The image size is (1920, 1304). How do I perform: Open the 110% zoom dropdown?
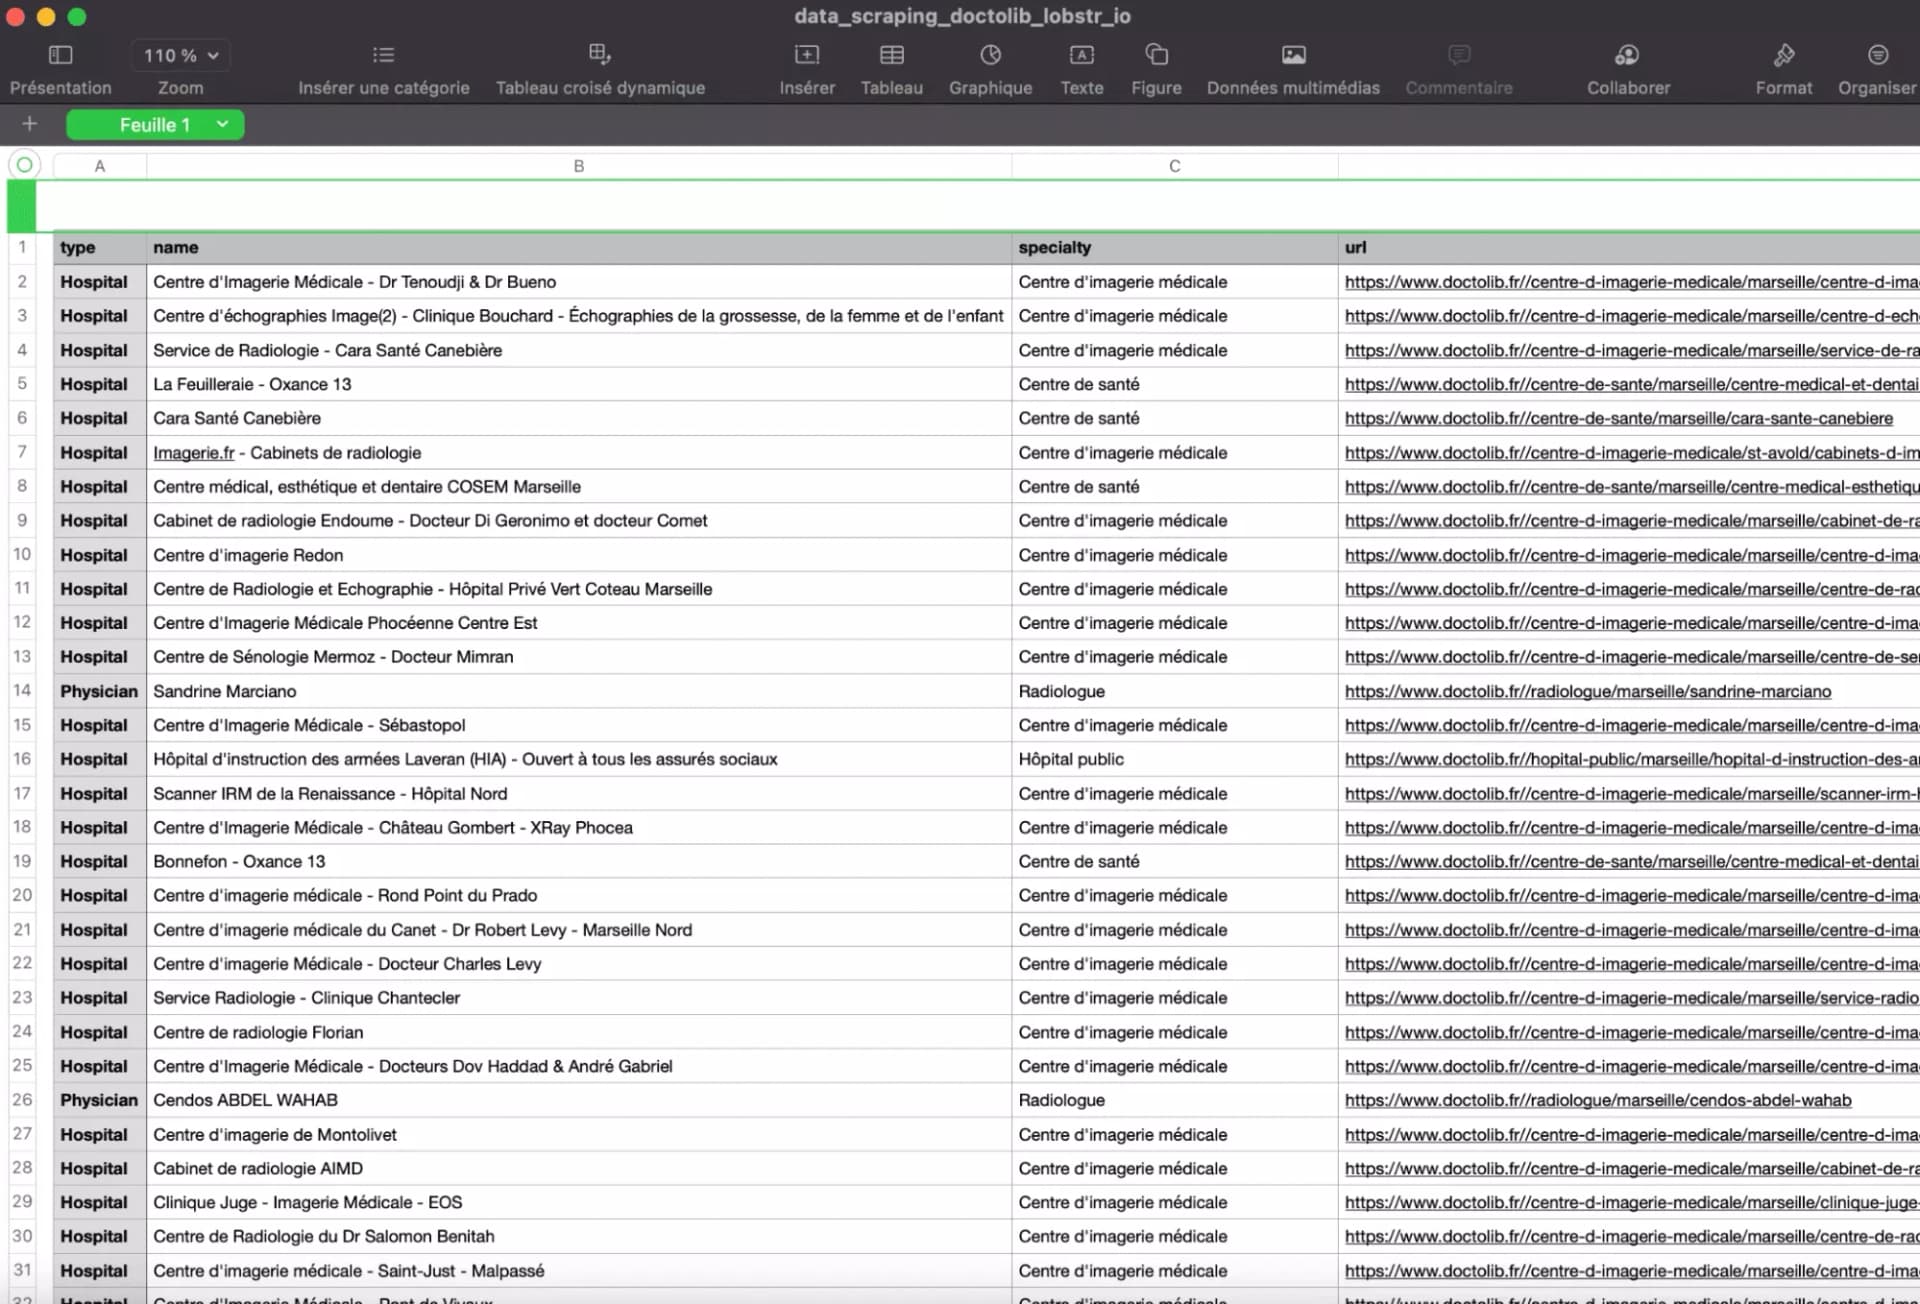(x=180, y=55)
